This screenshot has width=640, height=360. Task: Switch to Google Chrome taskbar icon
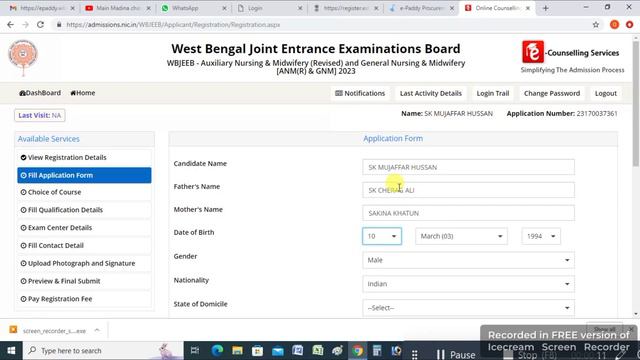click(x=358, y=350)
